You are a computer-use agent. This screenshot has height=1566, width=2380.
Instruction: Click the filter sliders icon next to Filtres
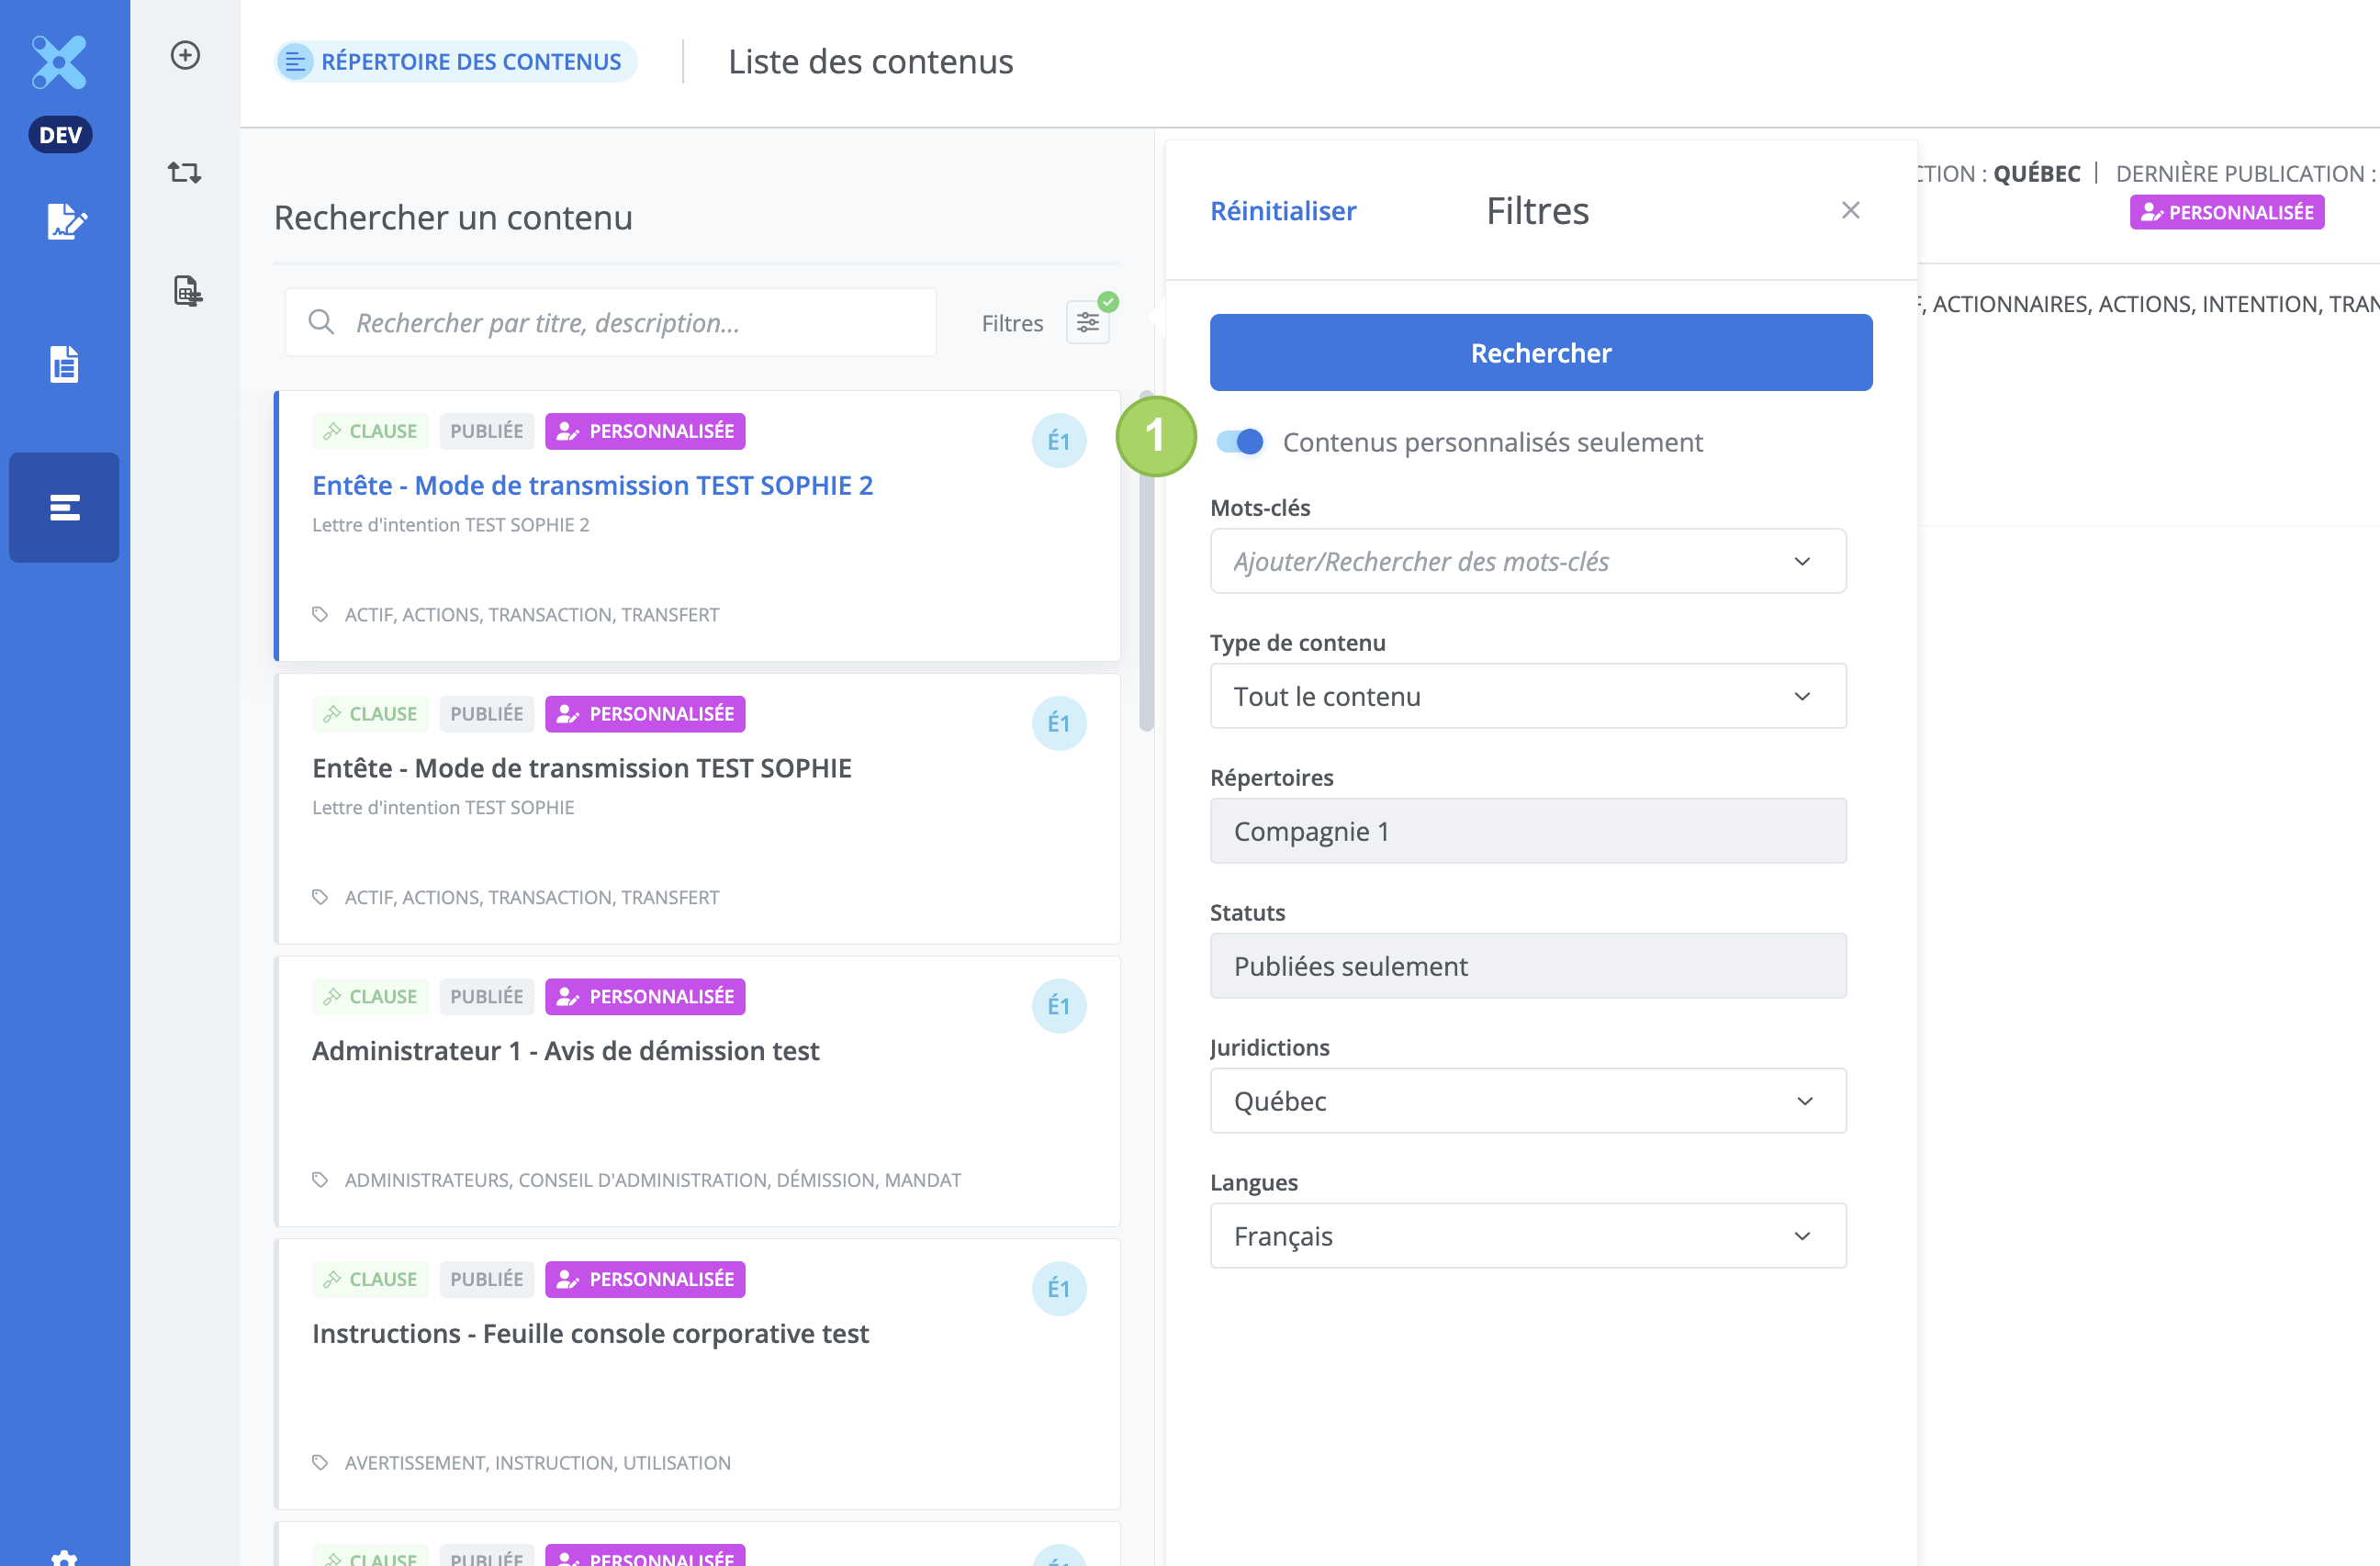click(x=1087, y=323)
